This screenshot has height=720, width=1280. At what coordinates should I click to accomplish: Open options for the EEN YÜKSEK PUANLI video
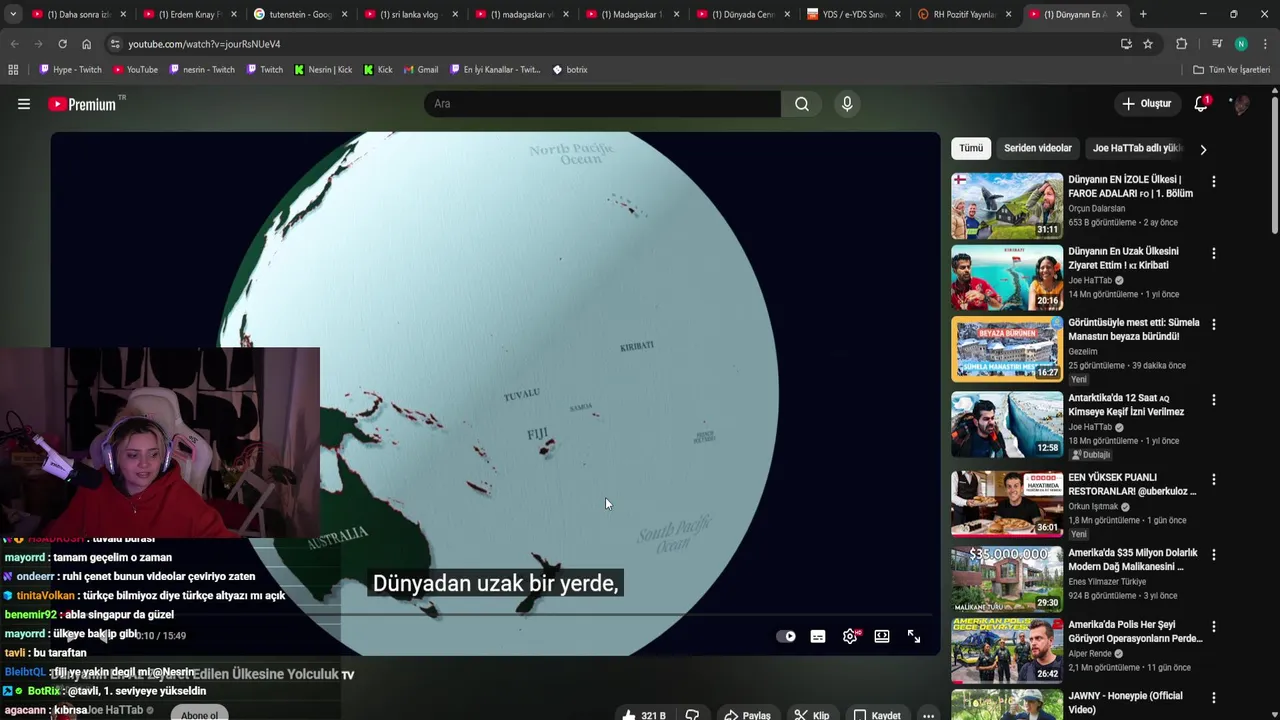1214,480
